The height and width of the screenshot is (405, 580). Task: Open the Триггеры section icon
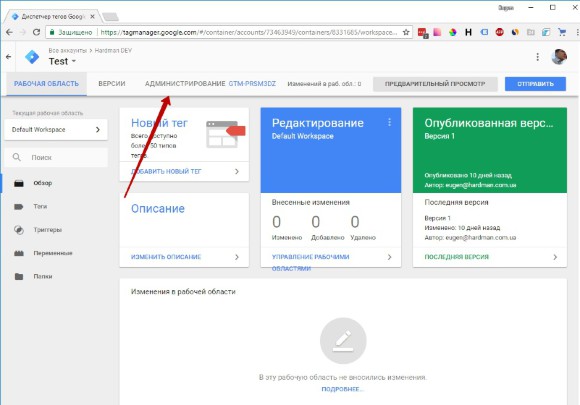click(18, 230)
